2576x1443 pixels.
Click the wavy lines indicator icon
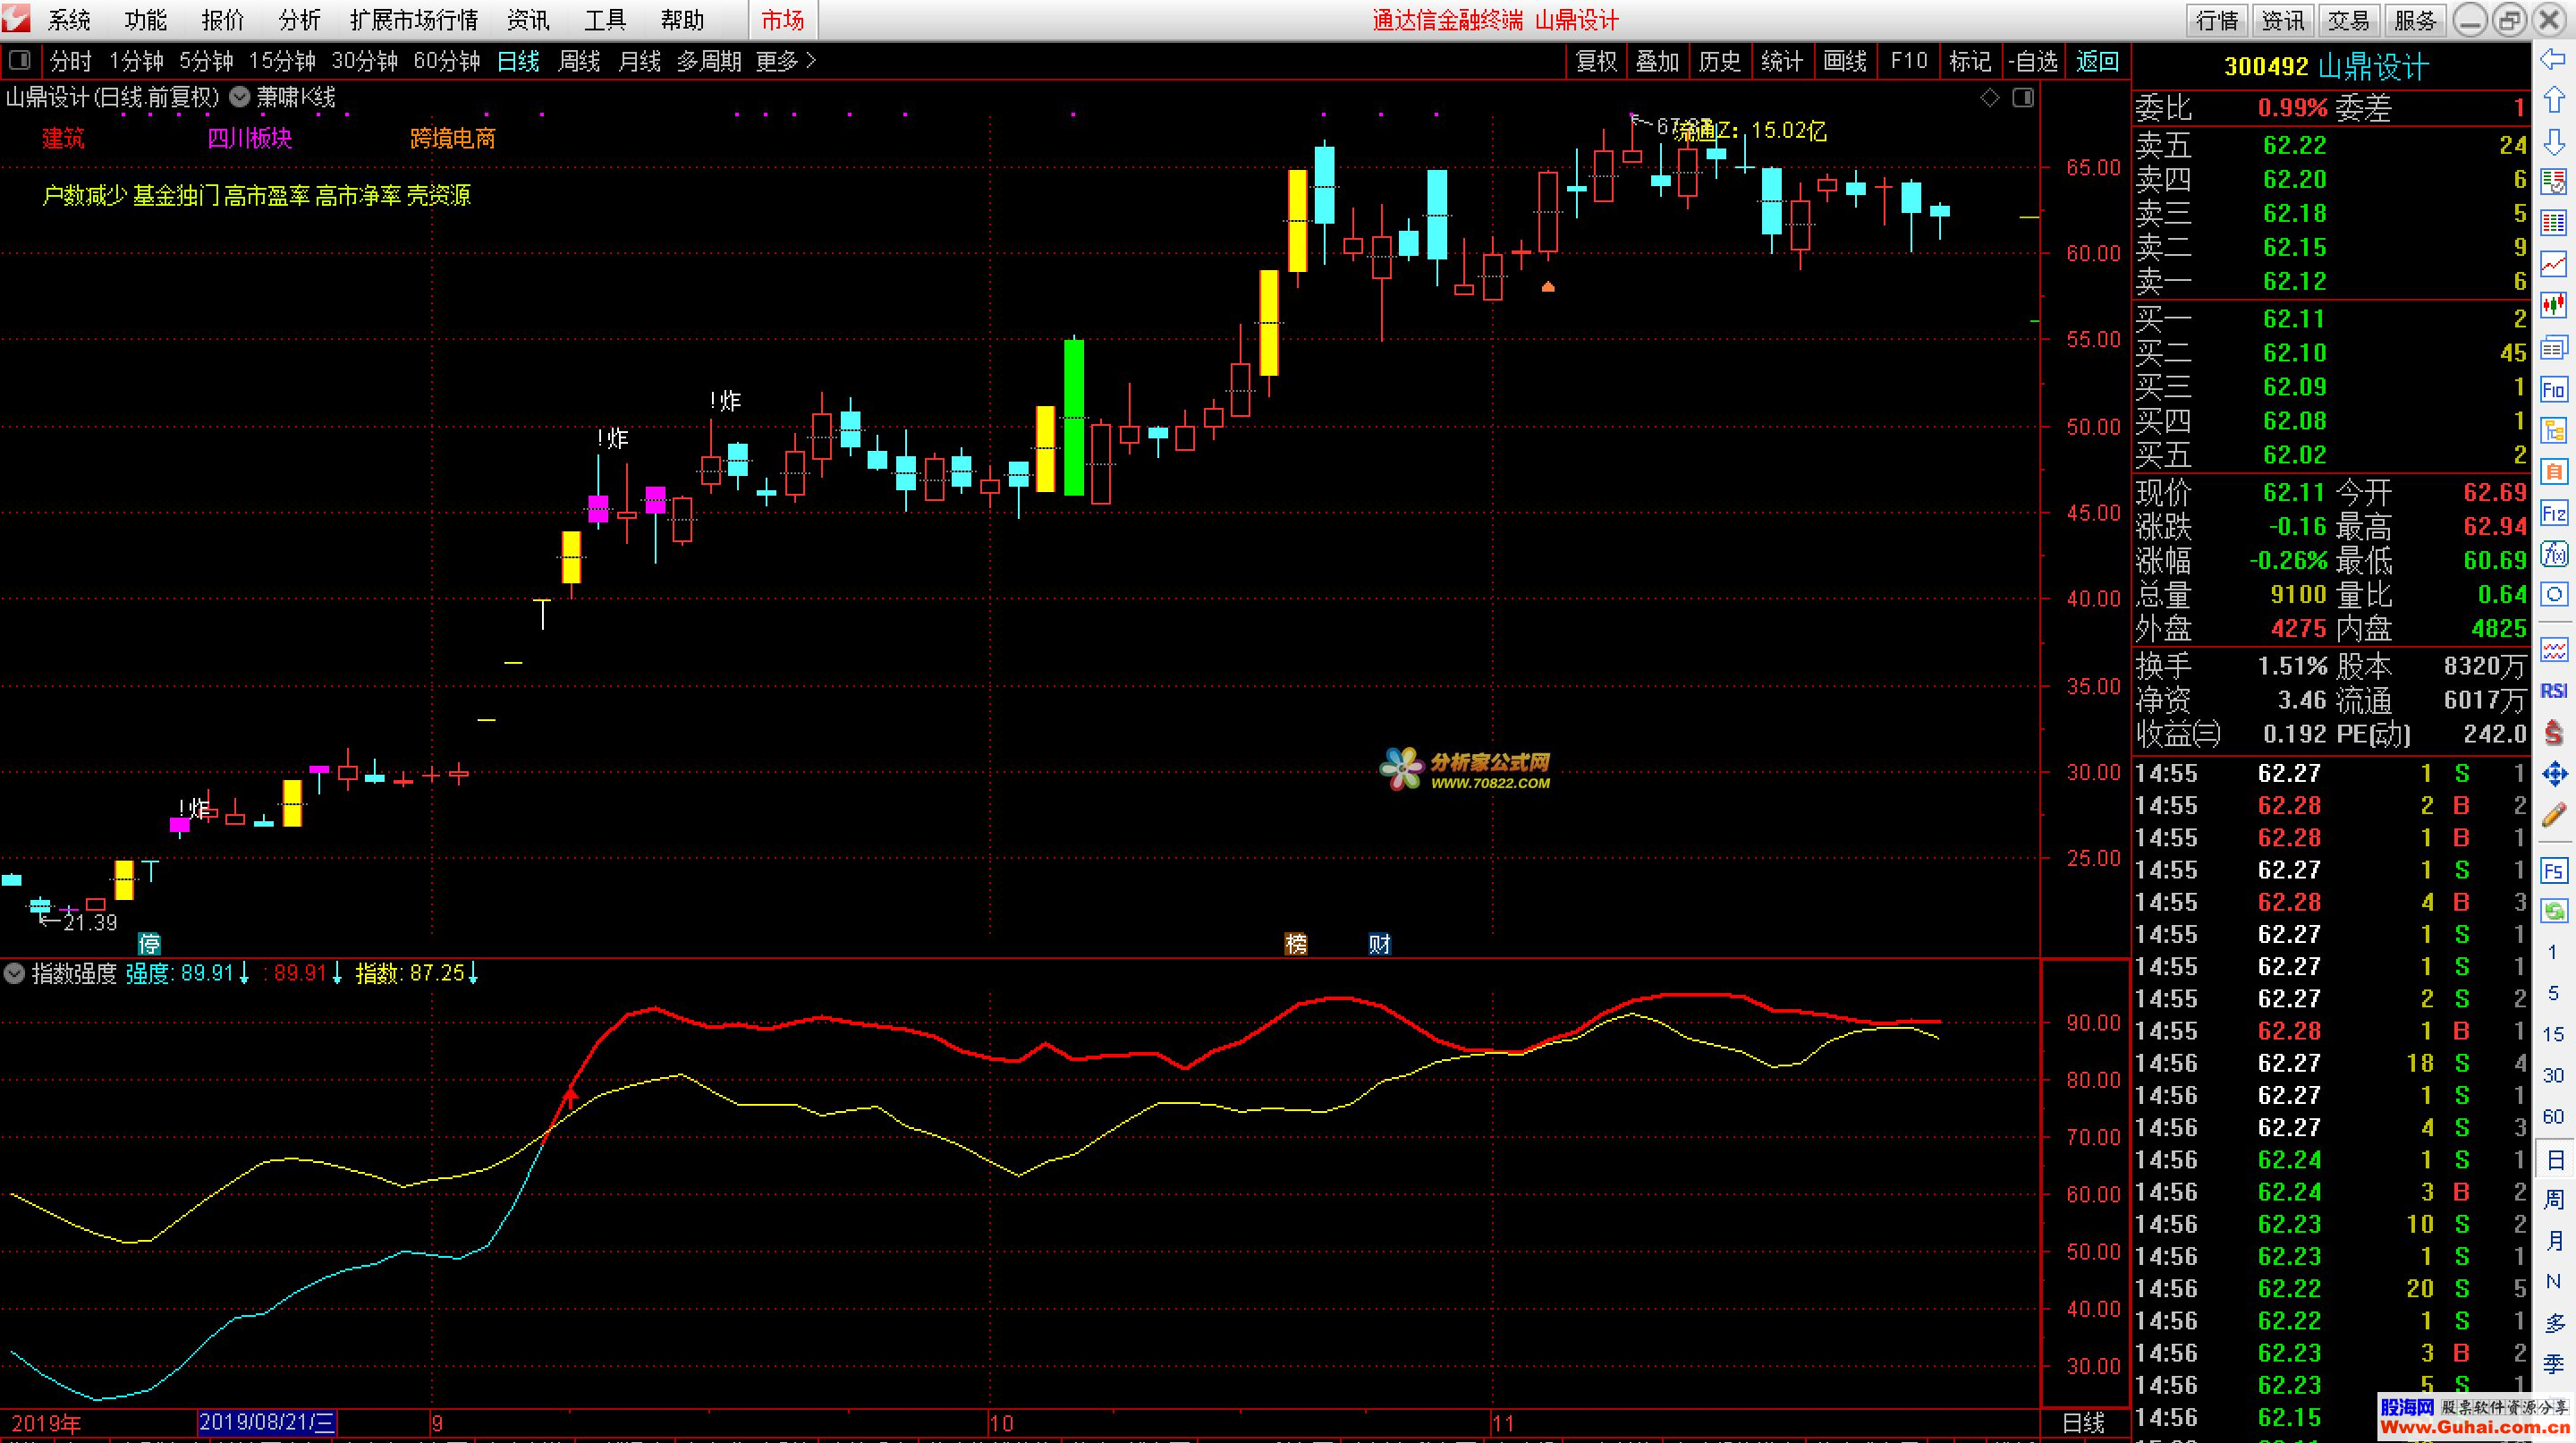point(2554,650)
